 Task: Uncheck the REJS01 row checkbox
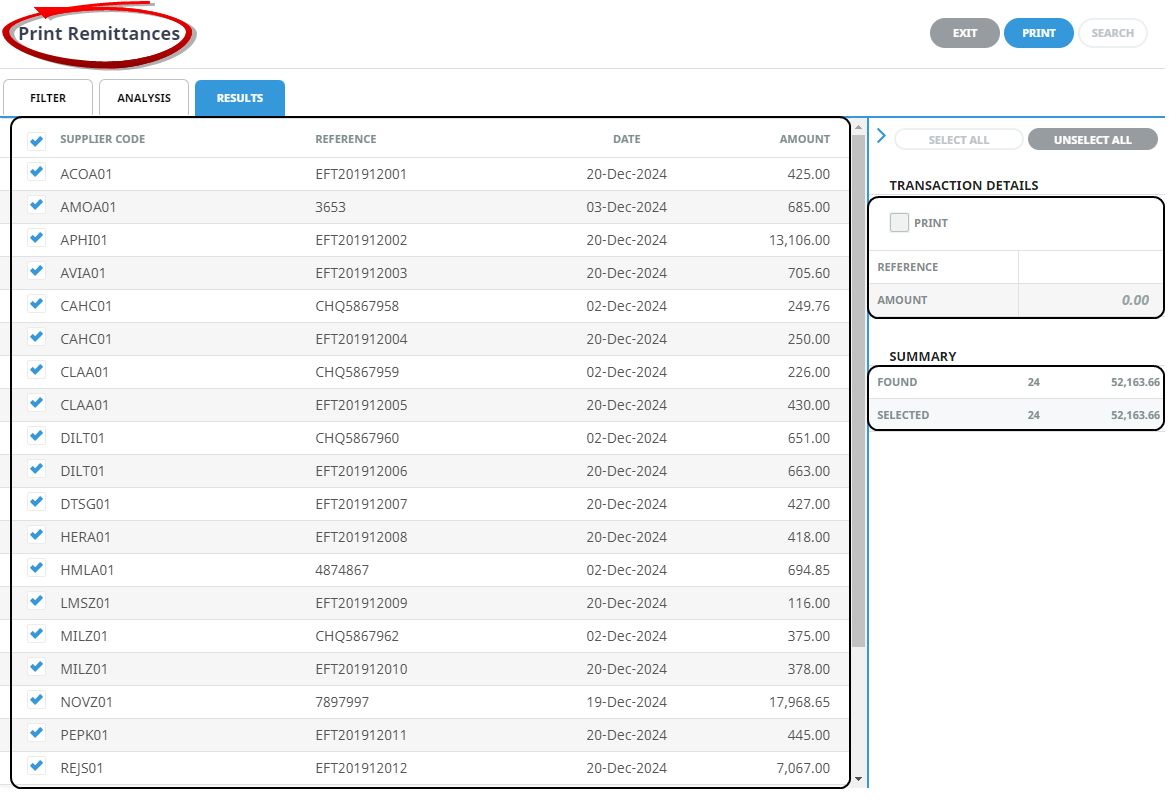click(x=37, y=766)
